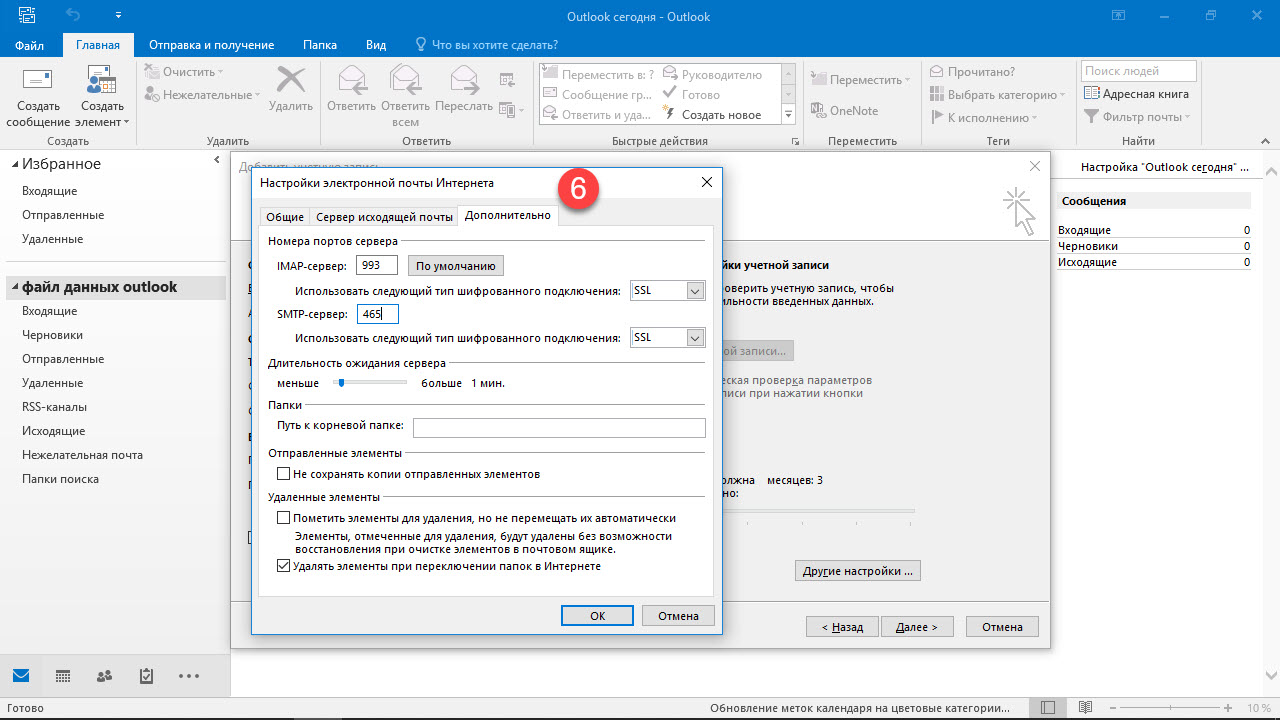Viewport: 1280px width, 720px height.
Task: Open the Create item icon
Action: (x=102, y=81)
